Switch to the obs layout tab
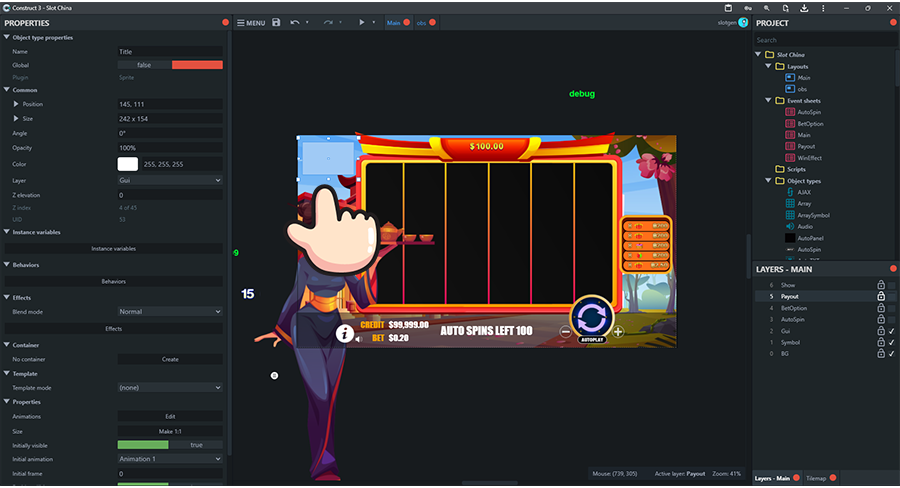Image resolution: width=900 pixels, height=488 pixels. pos(421,22)
